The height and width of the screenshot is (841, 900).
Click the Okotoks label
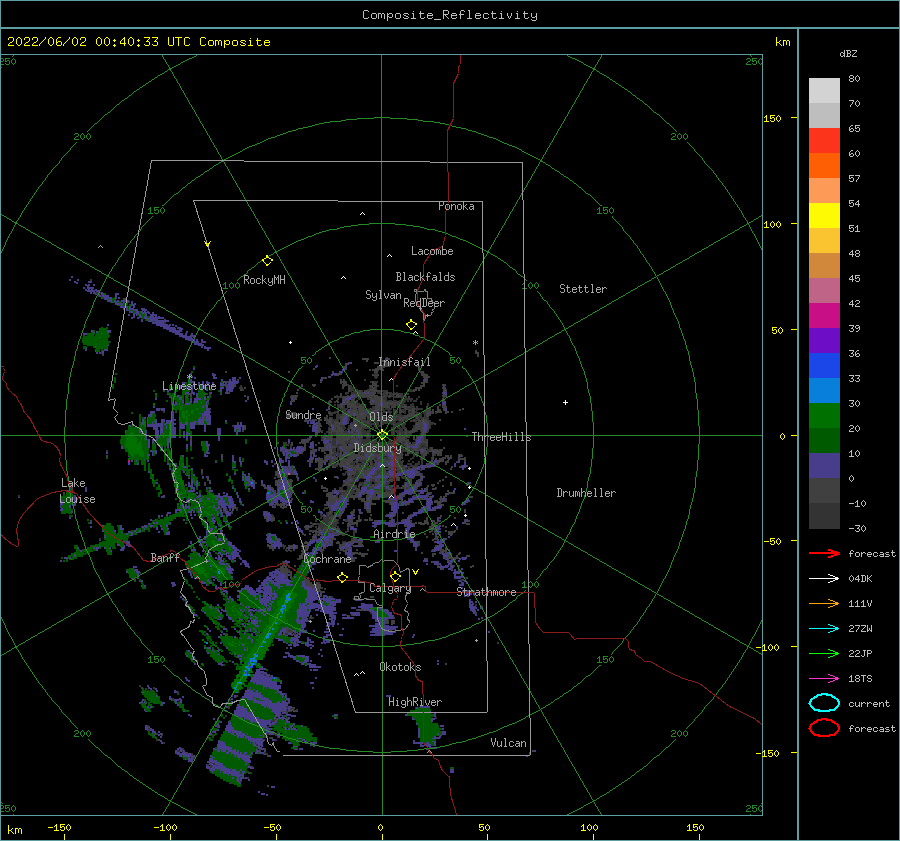pos(400,667)
